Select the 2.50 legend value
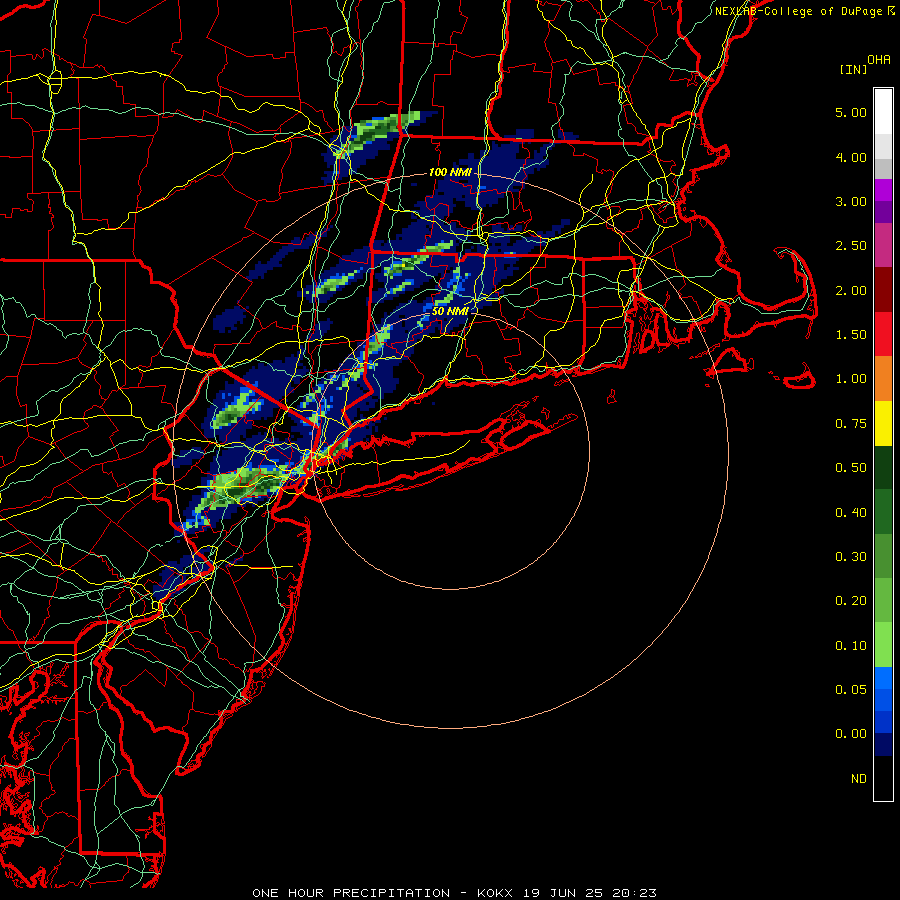900x900 pixels. click(x=851, y=246)
